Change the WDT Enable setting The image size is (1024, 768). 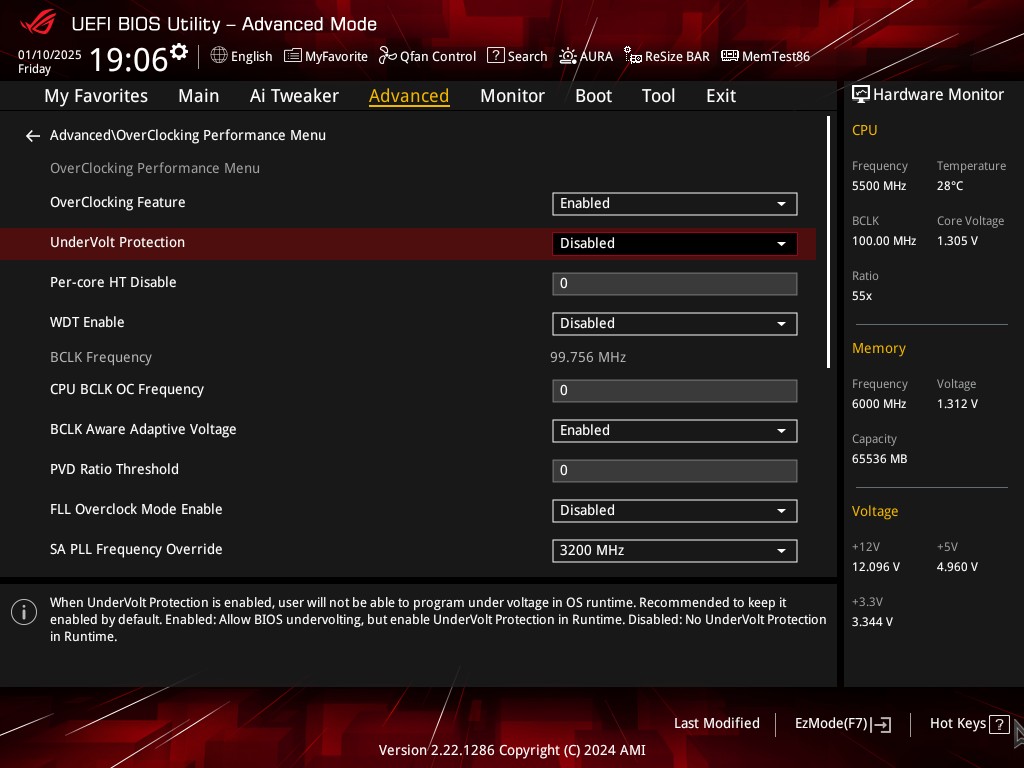pyautogui.click(x=674, y=323)
